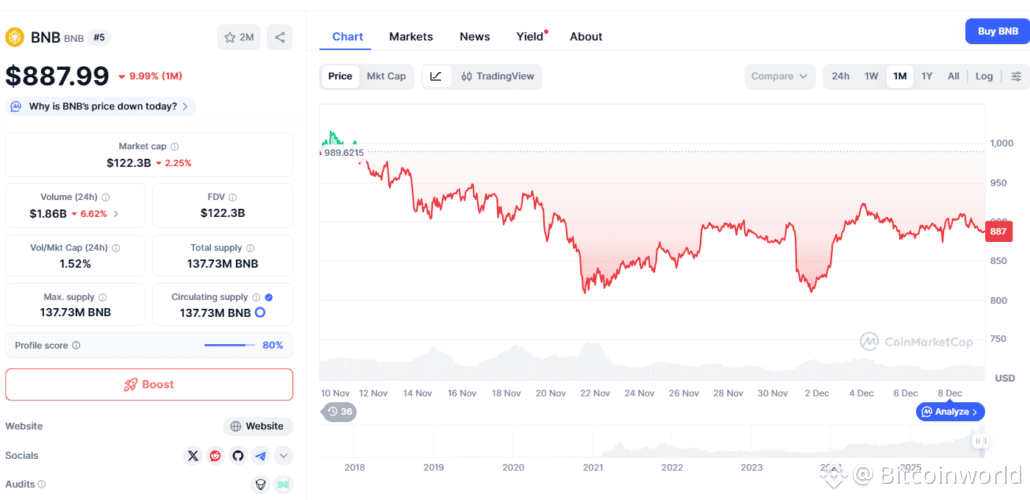1030x500 pixels.
Task: Enable Log scale on chart
Action: pyautogui.click(x=984, y=76)
